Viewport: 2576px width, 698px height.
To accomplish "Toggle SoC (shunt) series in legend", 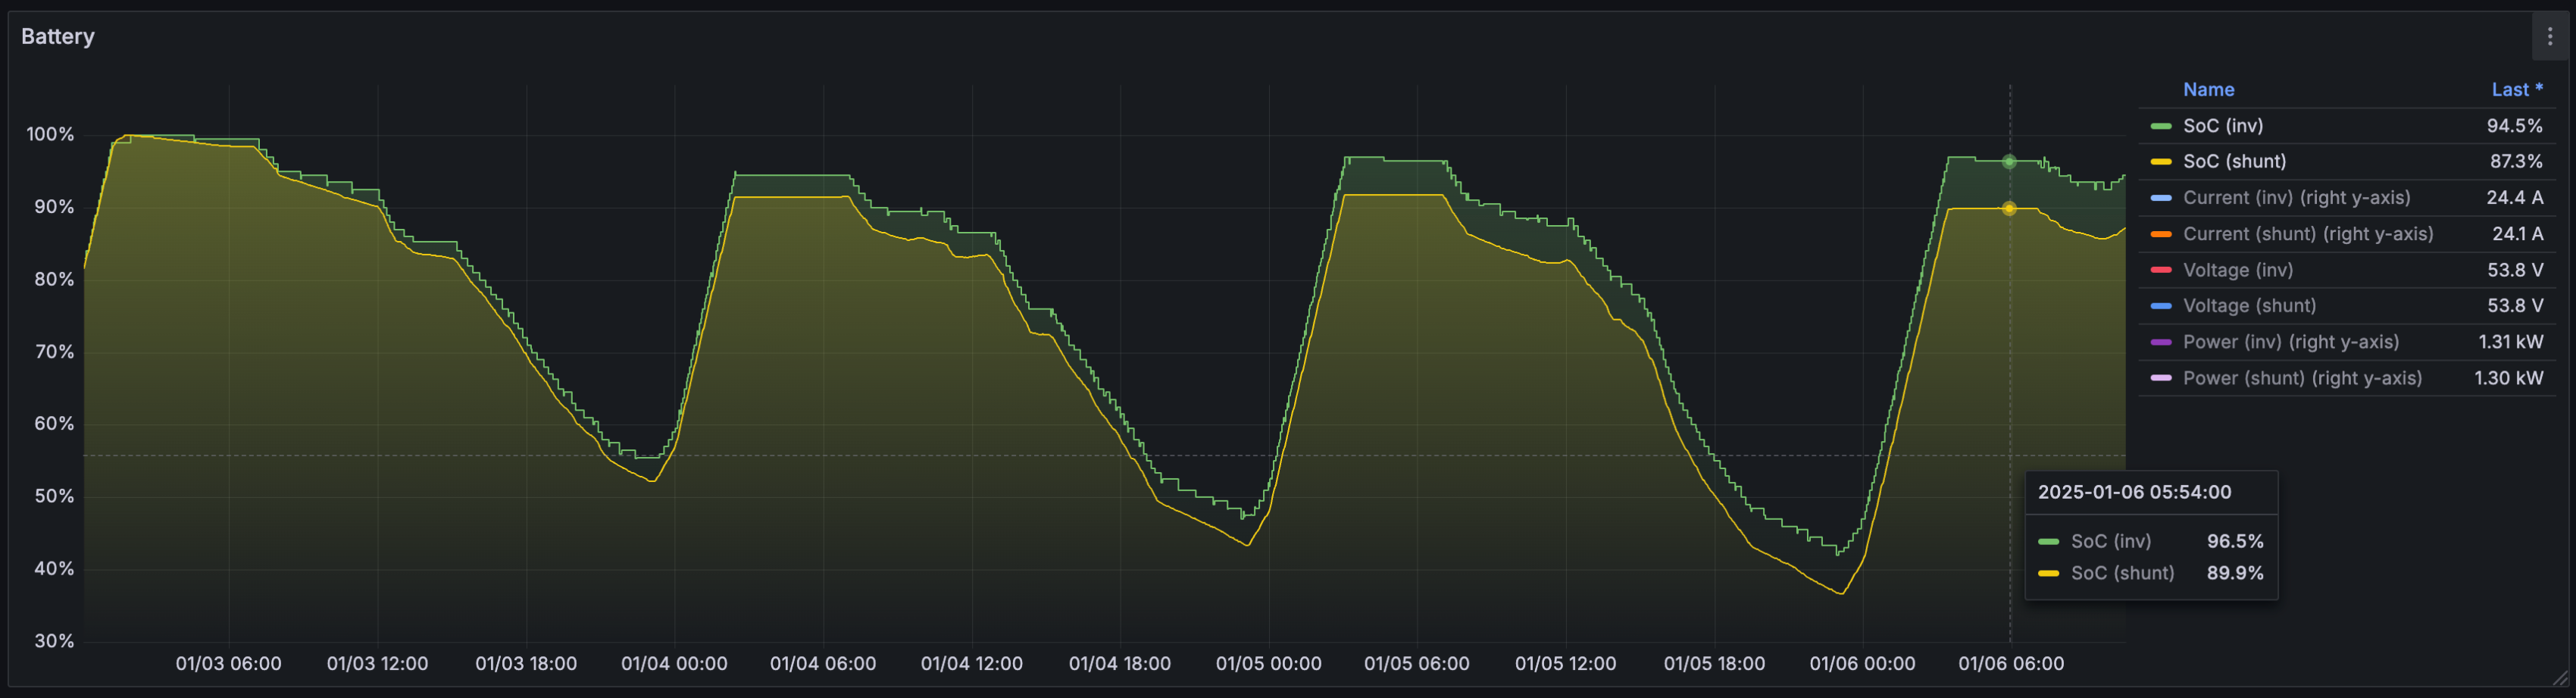I will click(2234, 162).
